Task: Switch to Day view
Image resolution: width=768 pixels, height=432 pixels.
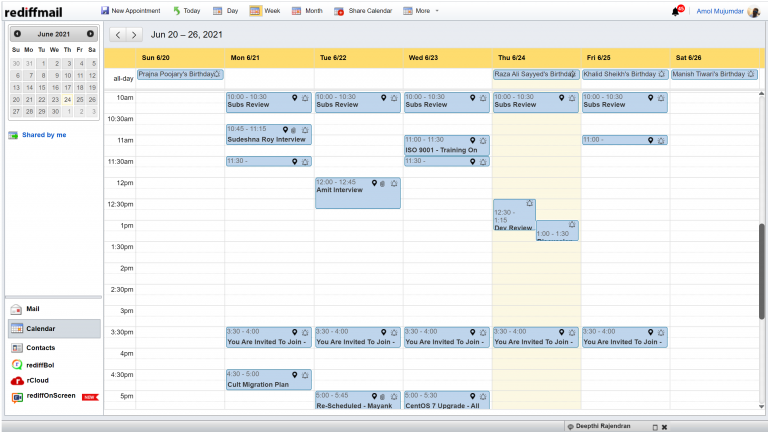Action: pyautogui.click(x=226, y=11)
